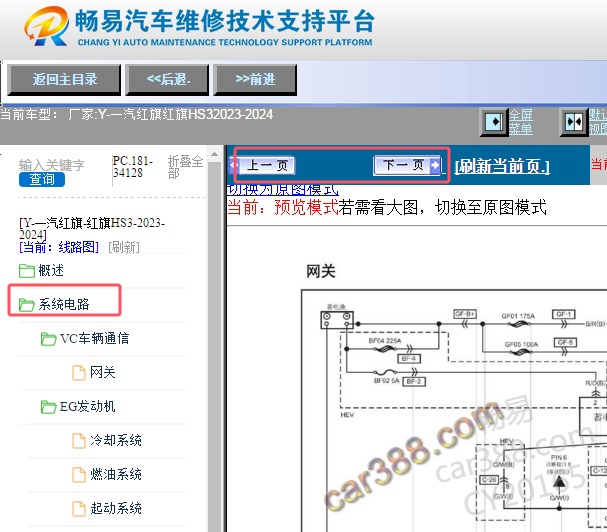Open the 网关 page in the tree

pyautogui.click(x=103, y=372)
